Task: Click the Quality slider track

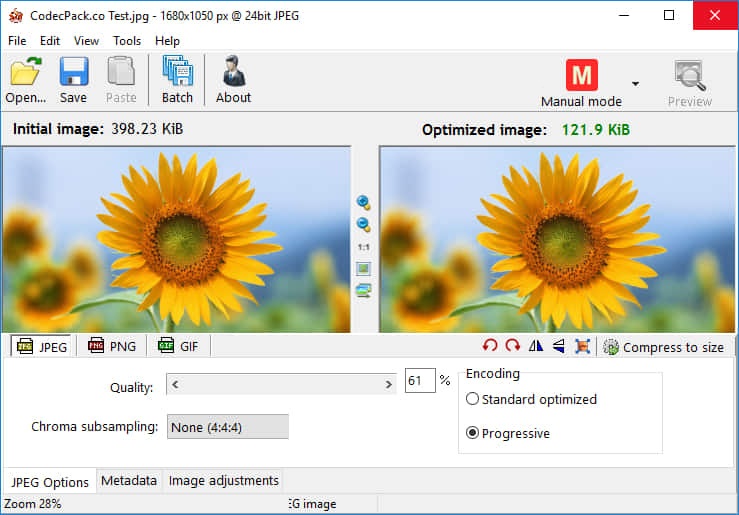Action: click(281, 384)
